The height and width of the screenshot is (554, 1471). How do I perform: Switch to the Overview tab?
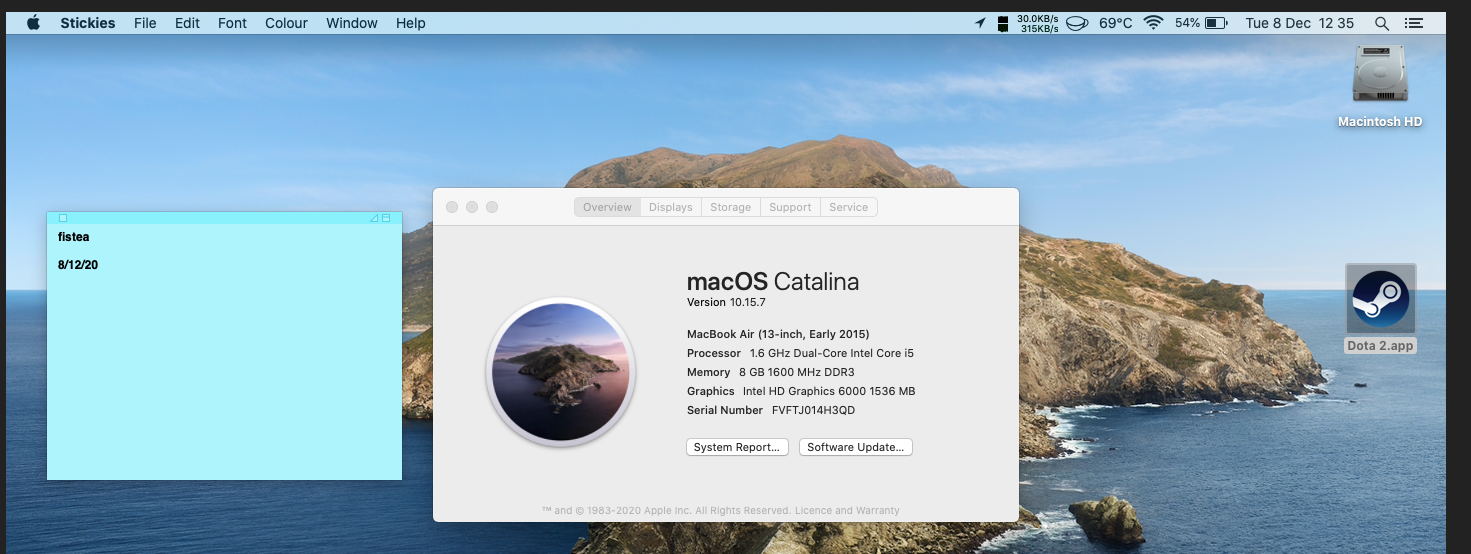click(607, 207)
